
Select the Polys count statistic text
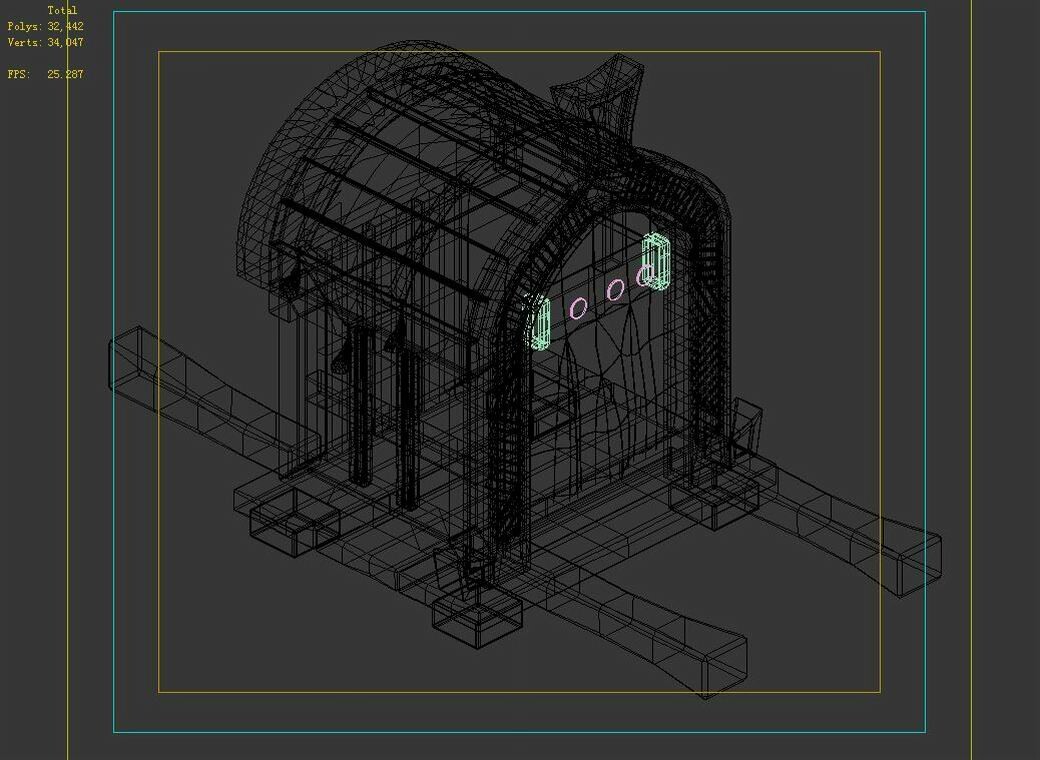pos(45,27)
